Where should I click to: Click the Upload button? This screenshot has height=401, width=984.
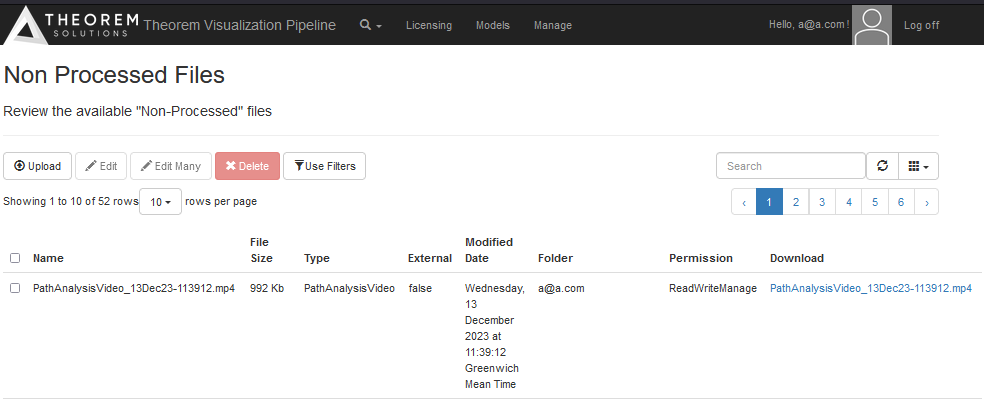point(38,166)
